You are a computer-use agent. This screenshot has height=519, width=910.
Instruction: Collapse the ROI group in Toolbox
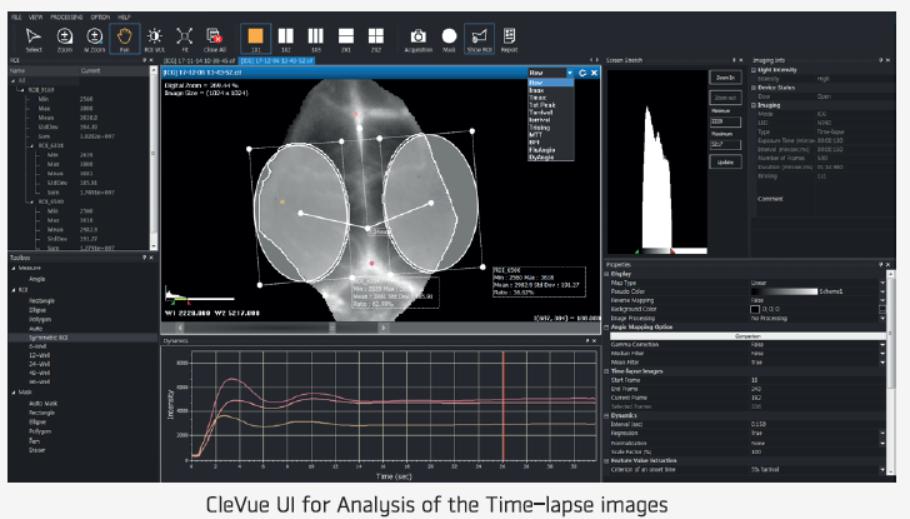[12, 288]
